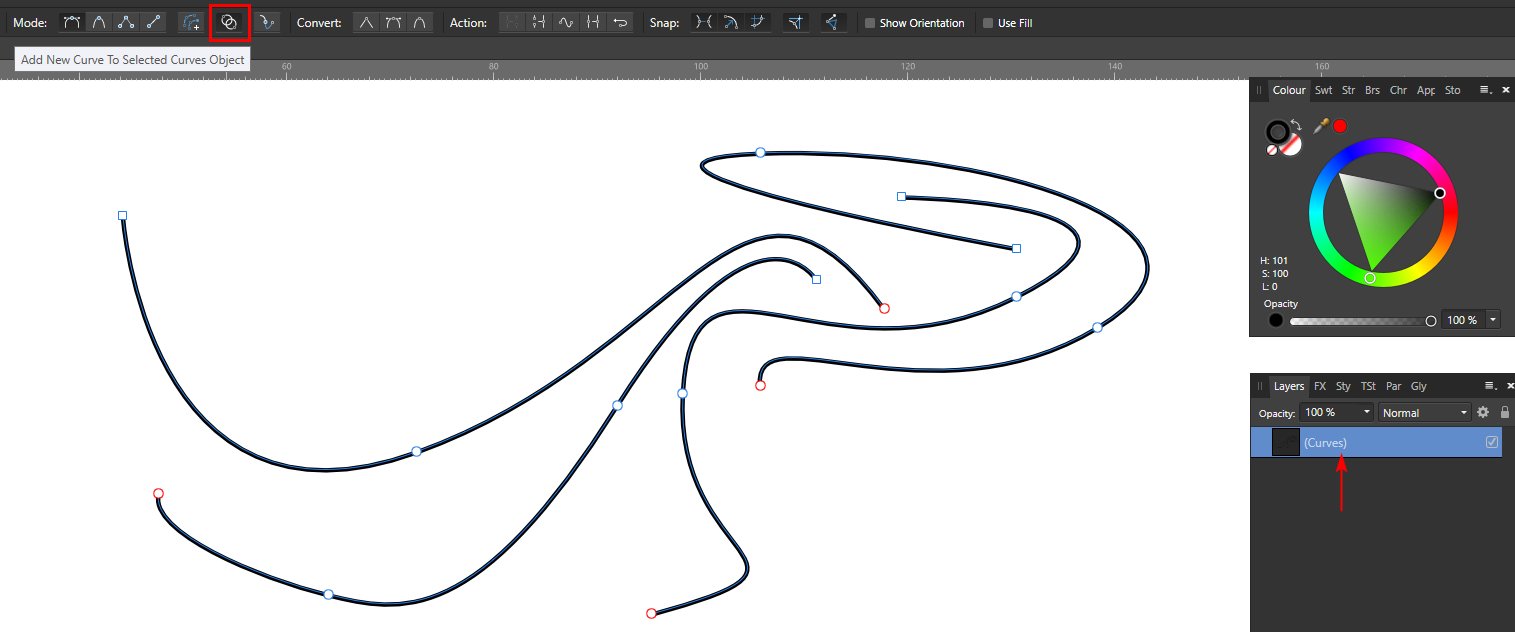
Task: Convert node to Smooth
Action: (x=393, y=22)
